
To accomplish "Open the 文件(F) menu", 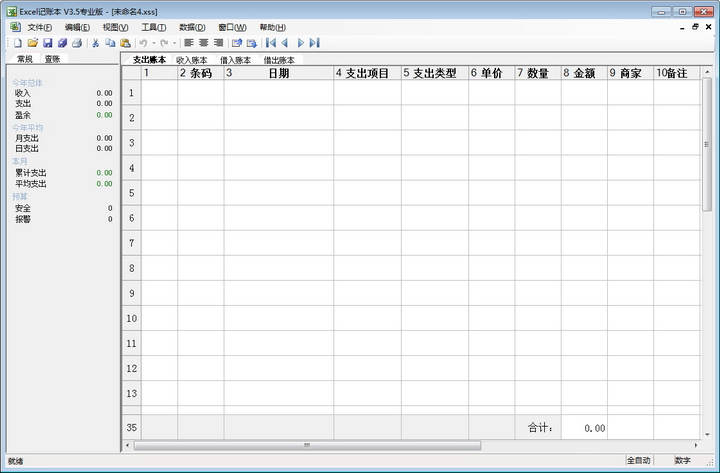I will pyautogui.click(x=39, y=27).
